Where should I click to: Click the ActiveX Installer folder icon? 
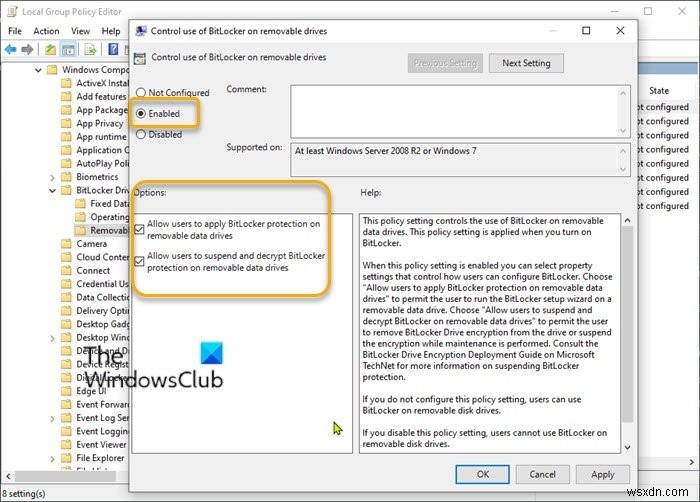(x=66, y=83)
